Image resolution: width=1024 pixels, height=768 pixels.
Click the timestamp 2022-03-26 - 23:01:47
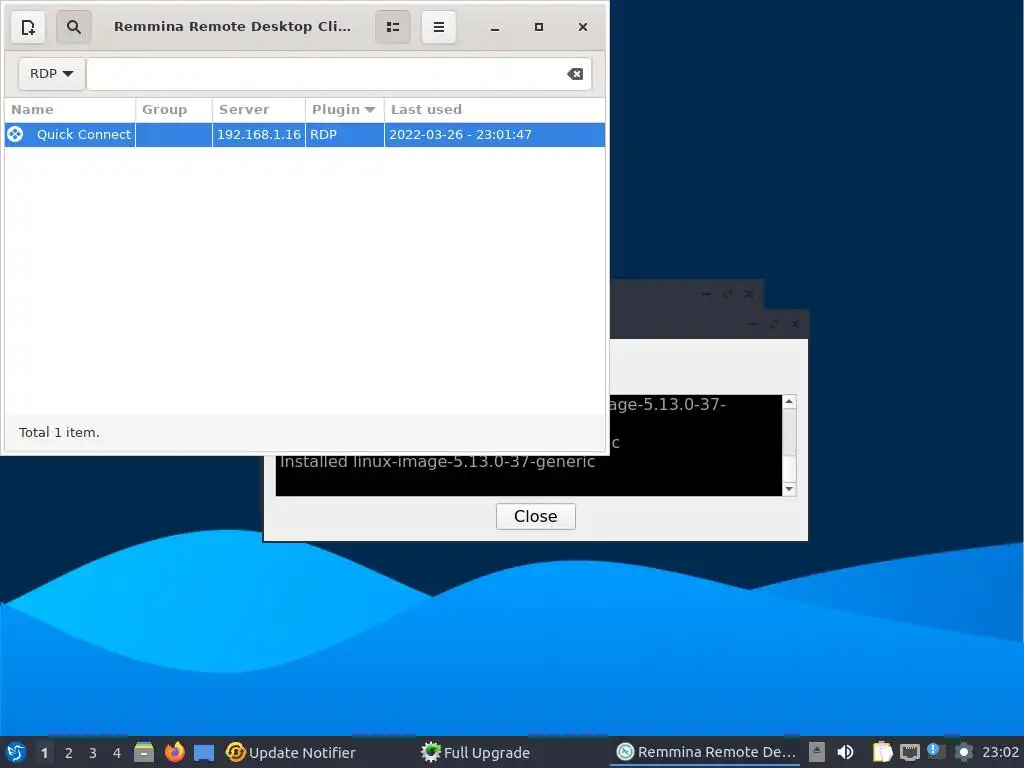pos(460,135)
